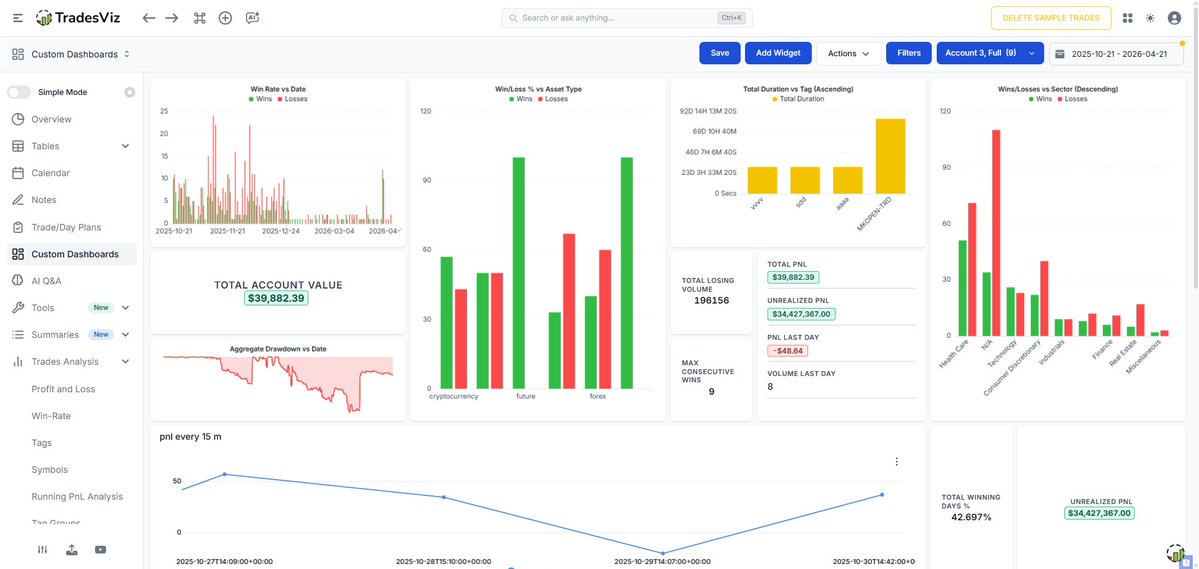Toggle the Simple Mode switch
This screenshot has height=569, width=1199.
click(x=20, y=92)
